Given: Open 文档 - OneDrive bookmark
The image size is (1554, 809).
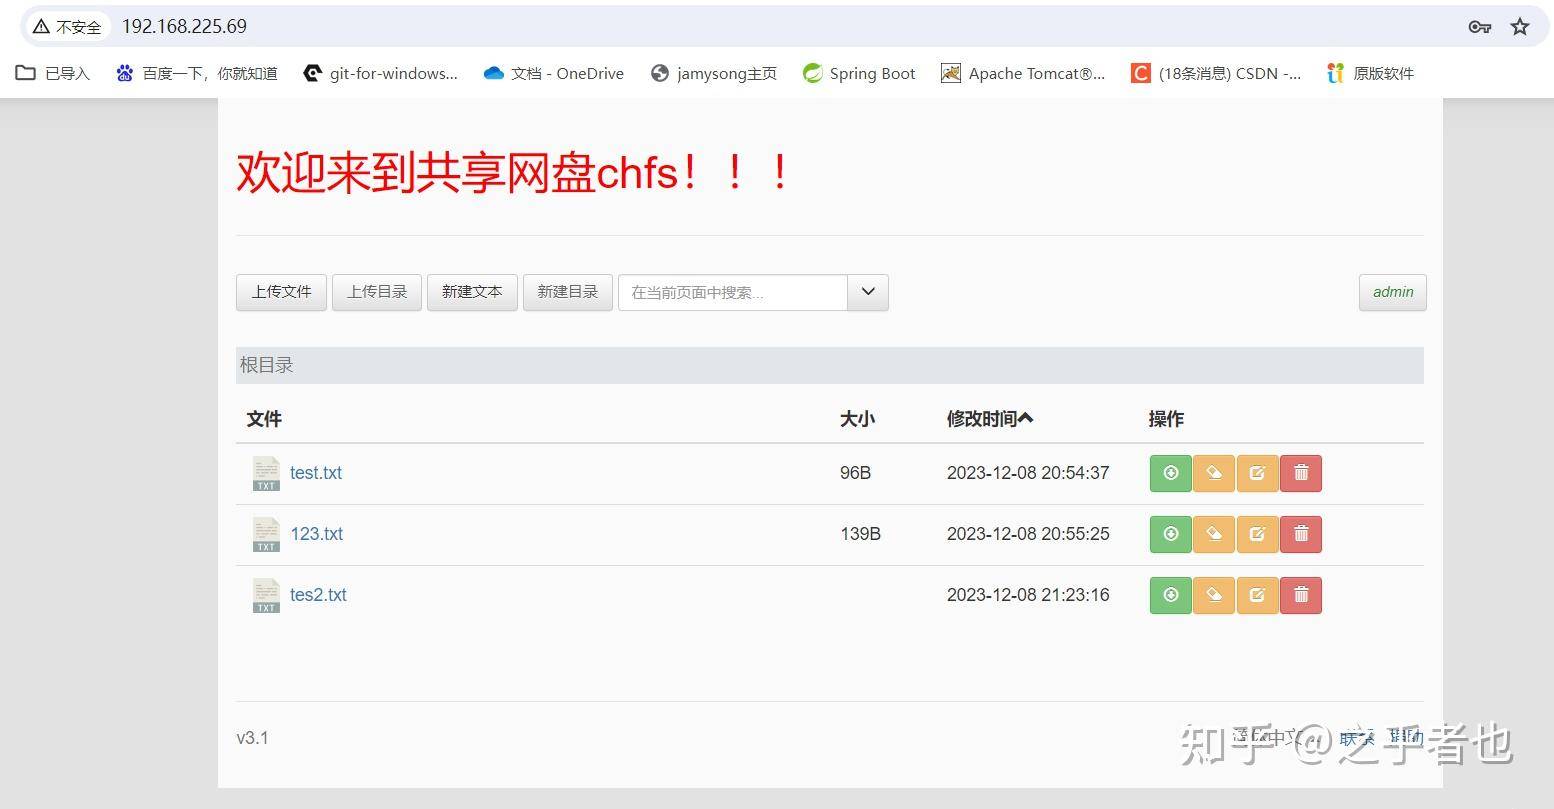Looking at the screenshot, I should point(553,73).
